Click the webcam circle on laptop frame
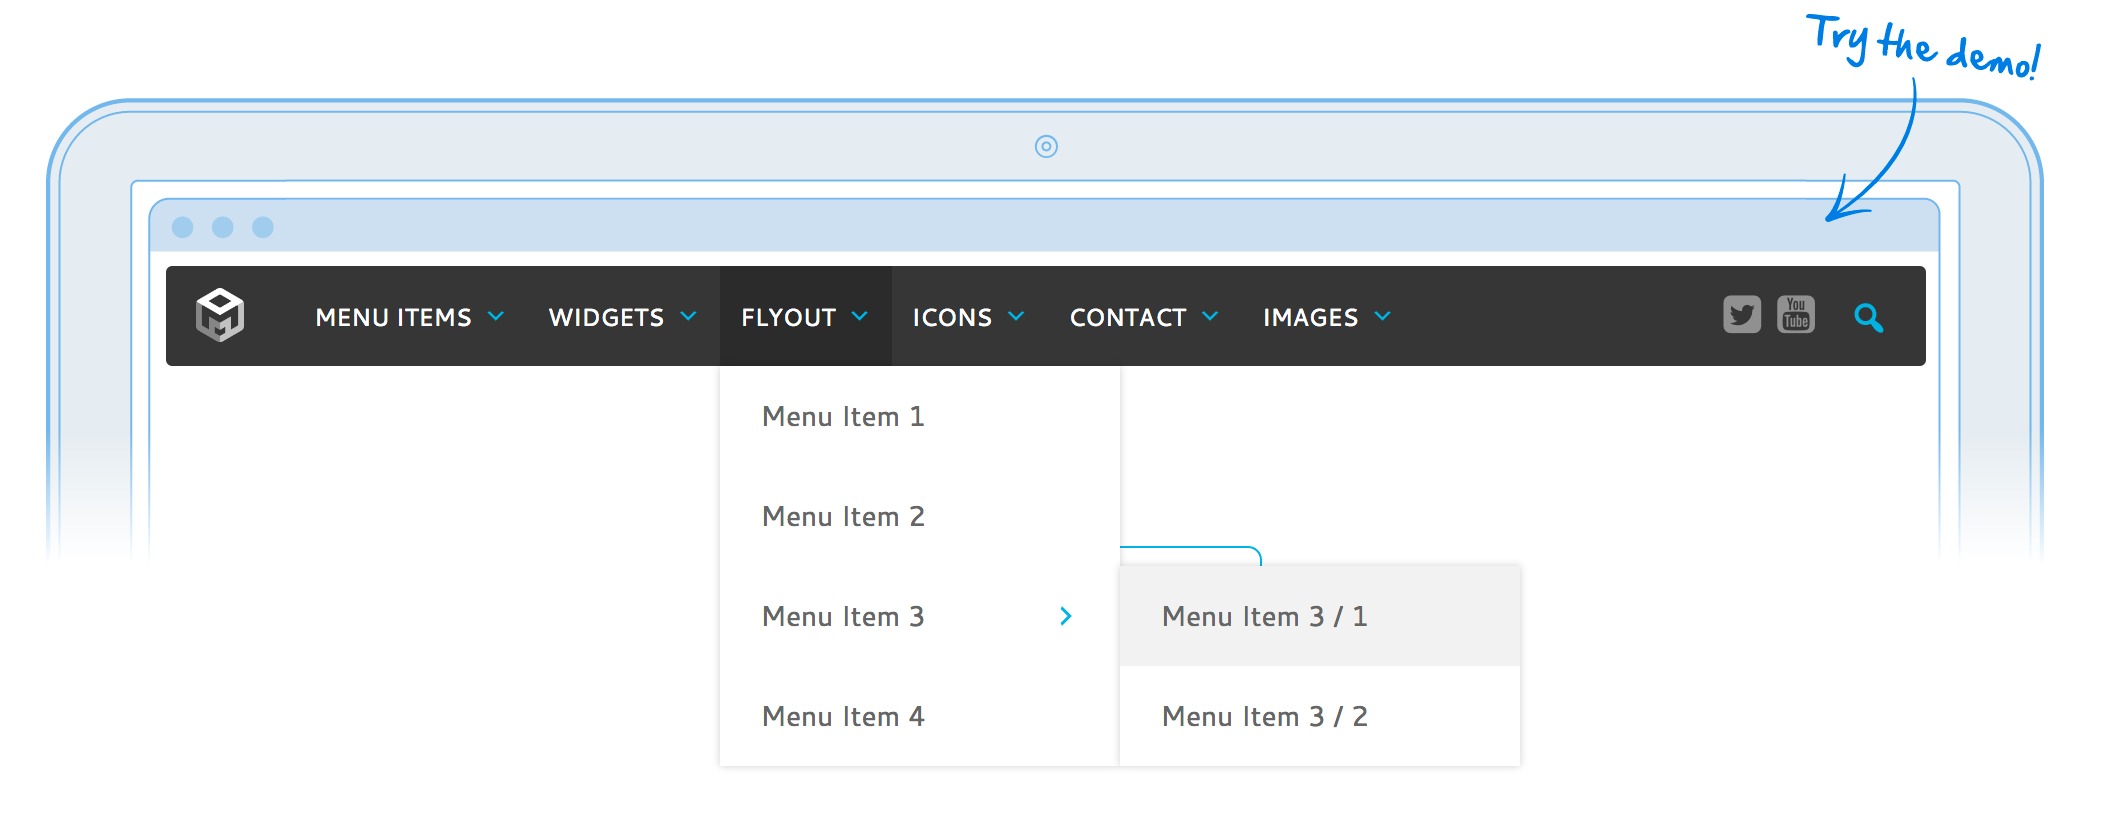Screen dimensions: 2106x814 tap(1046, 147)
